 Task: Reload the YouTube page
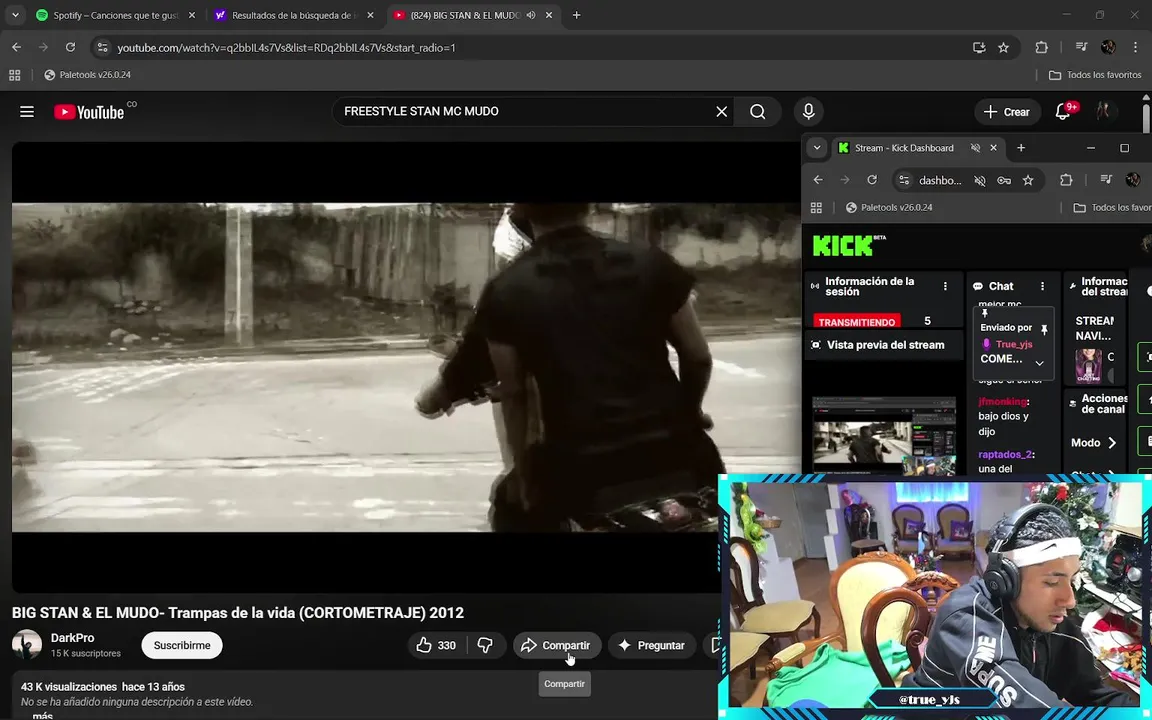tap(71, 47)
